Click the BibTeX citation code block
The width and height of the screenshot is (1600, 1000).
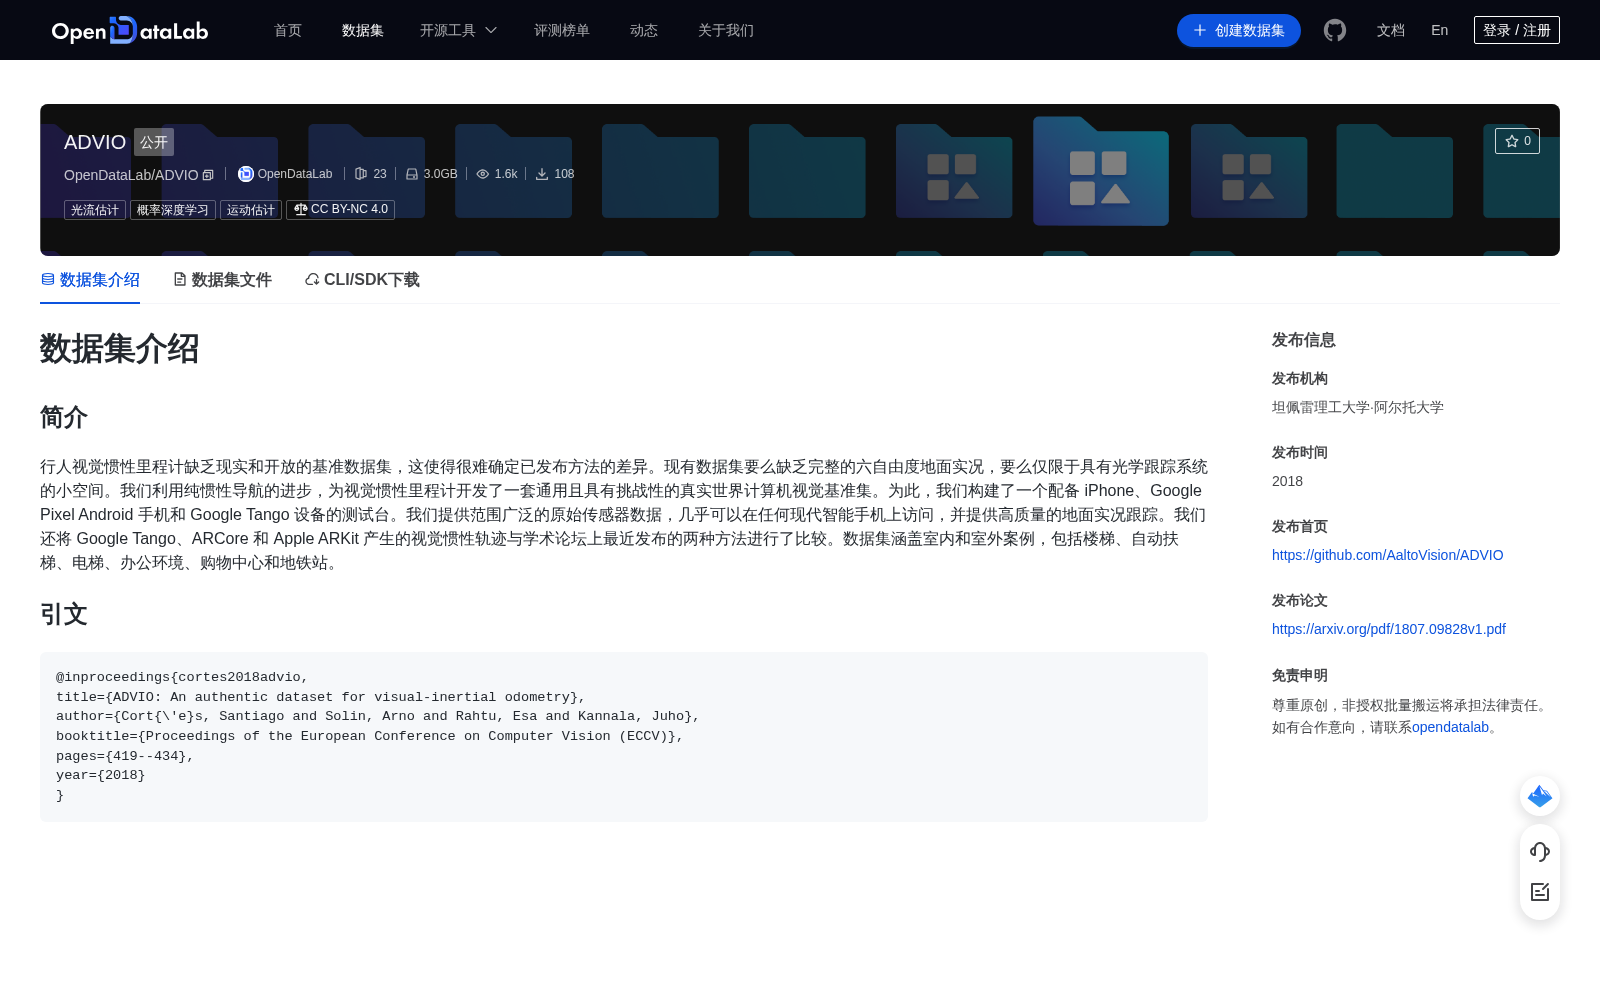(624, 737)
